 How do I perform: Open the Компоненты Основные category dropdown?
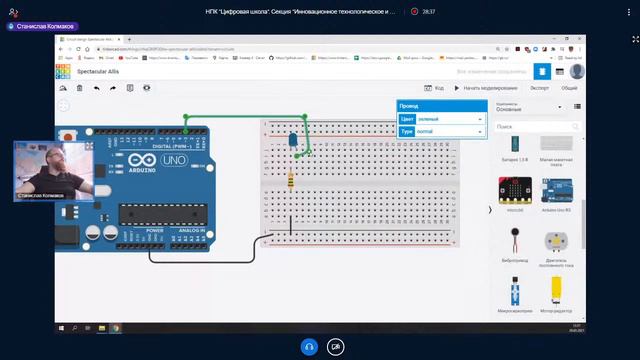(529, 107)
